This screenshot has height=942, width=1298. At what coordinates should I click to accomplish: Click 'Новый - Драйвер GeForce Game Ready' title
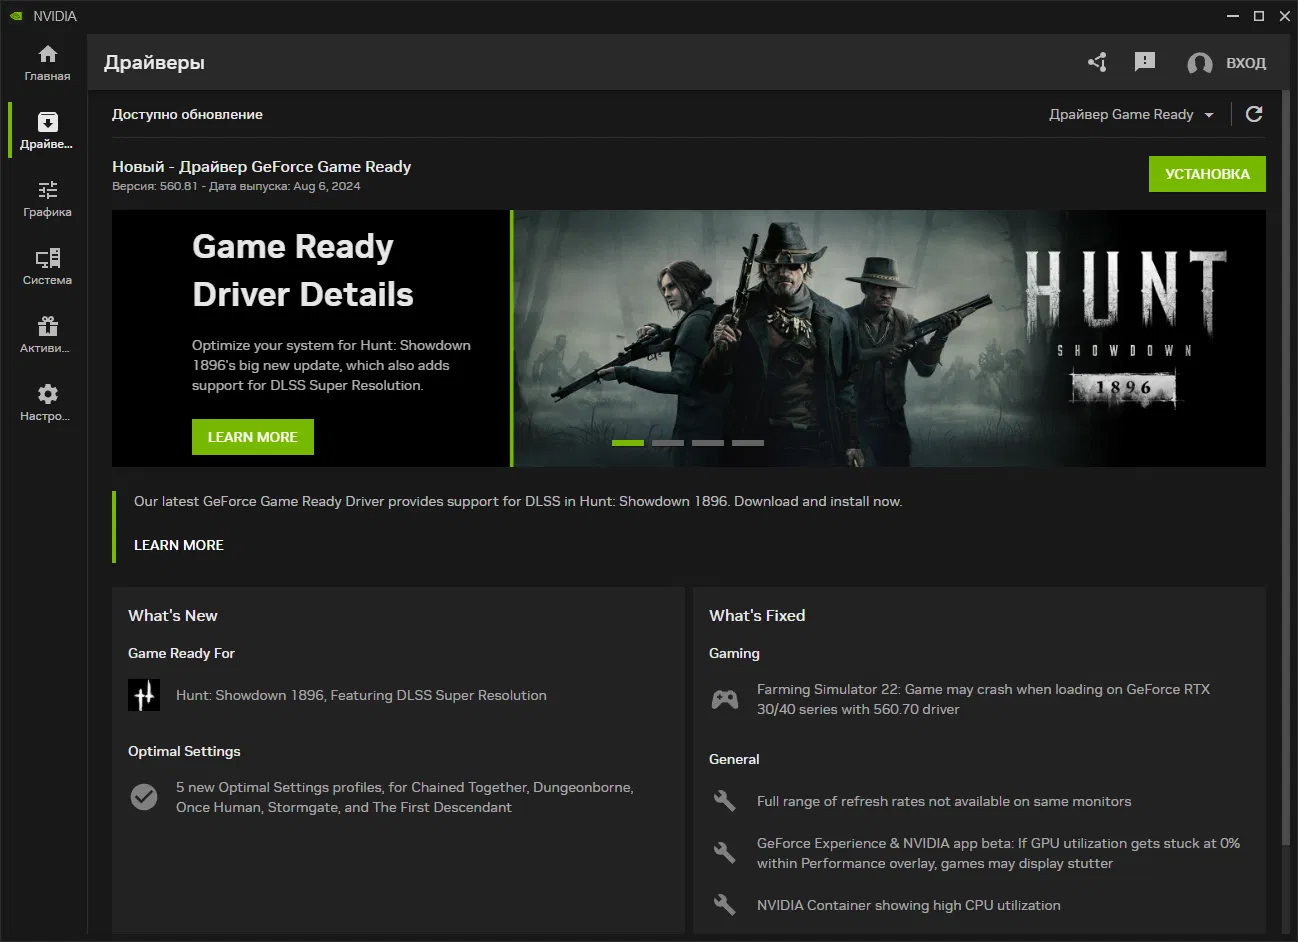pyautogui.click(x=262, y=166)
